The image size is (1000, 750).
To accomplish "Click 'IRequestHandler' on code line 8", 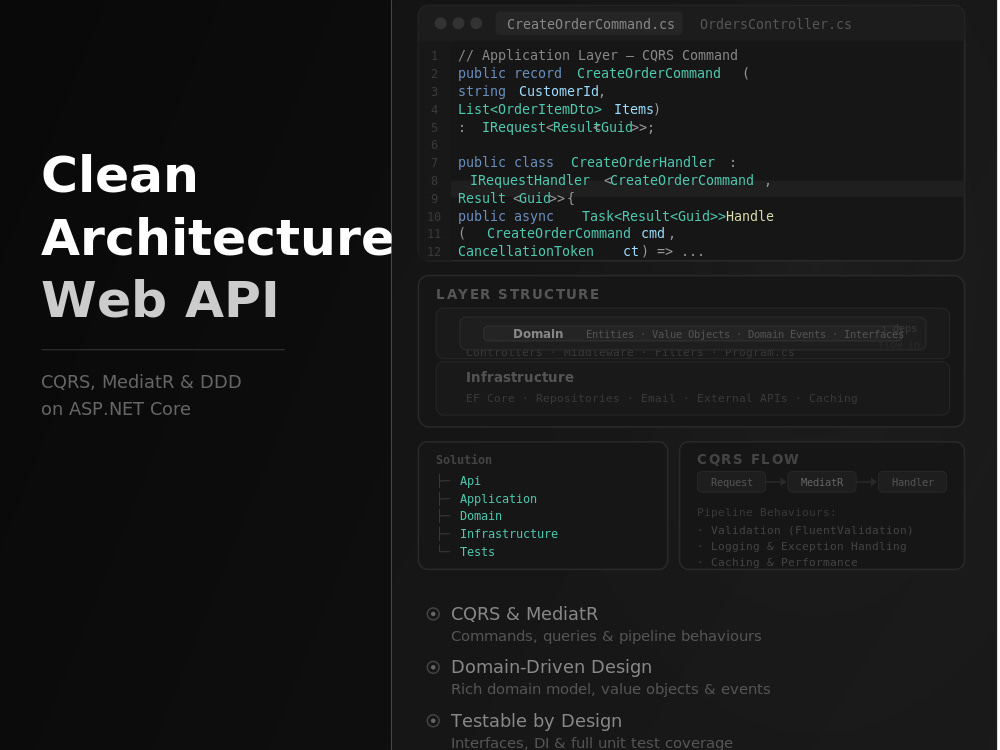I will click(529, 180).
